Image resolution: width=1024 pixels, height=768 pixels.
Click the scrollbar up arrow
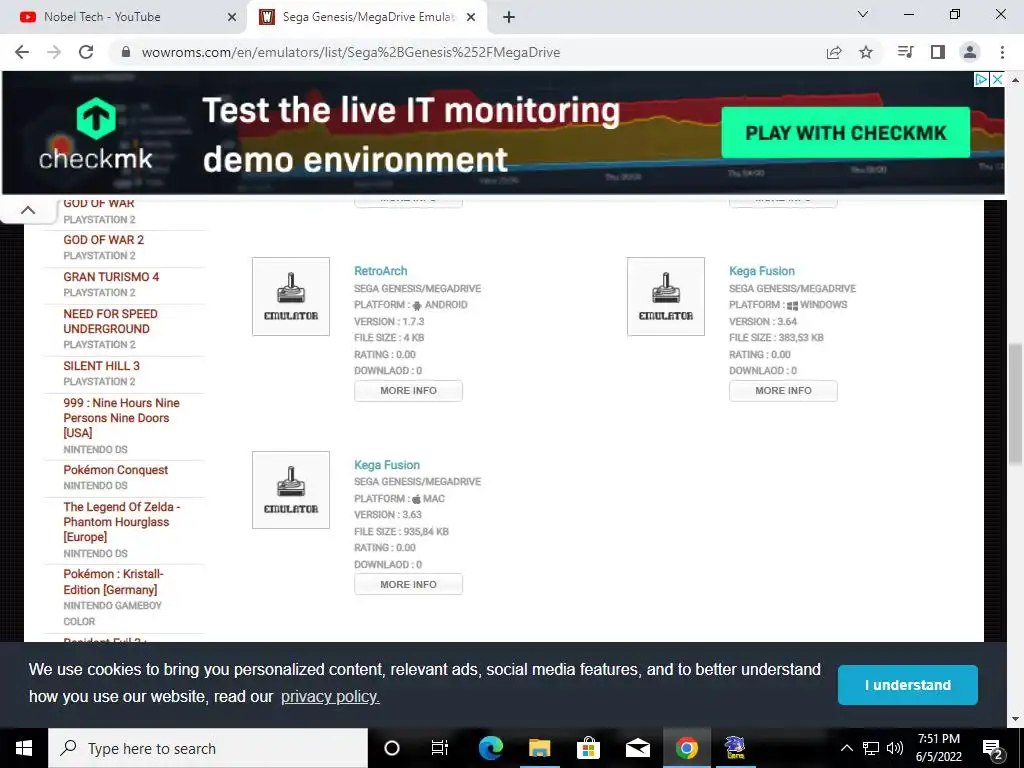(1015, 80)
